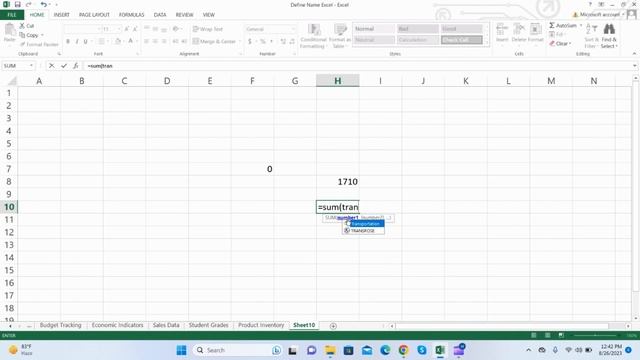Image resolution: width=640 pixels, height=360 pixels.
Task: Click the Percent Style icon
Action: [x=262, y=41]
